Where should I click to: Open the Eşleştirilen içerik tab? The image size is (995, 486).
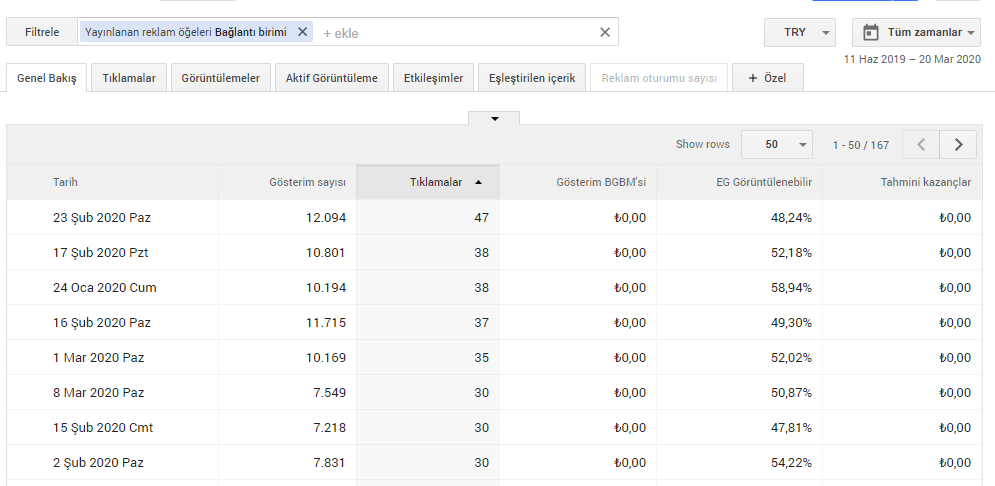[x=532, y=78]
